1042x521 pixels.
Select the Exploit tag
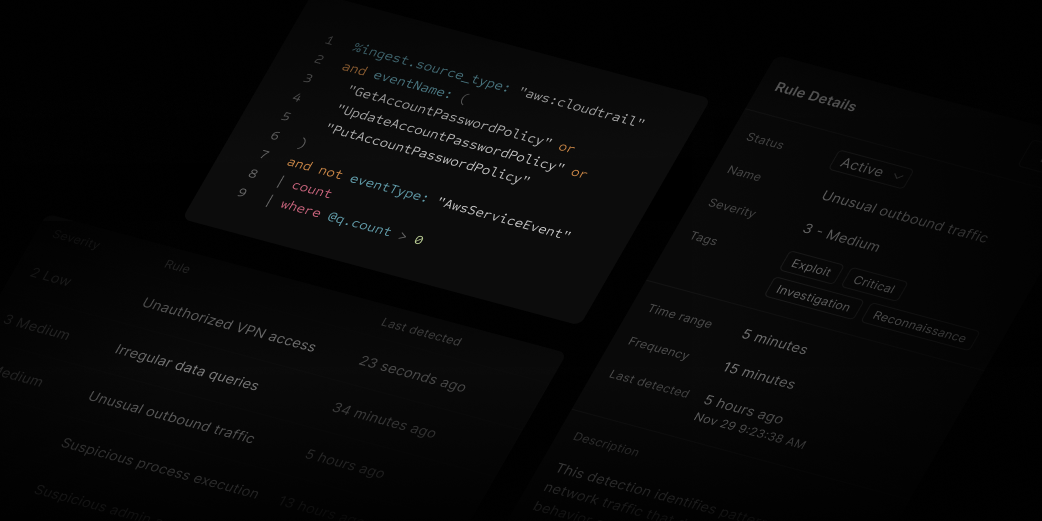point(811,267)
